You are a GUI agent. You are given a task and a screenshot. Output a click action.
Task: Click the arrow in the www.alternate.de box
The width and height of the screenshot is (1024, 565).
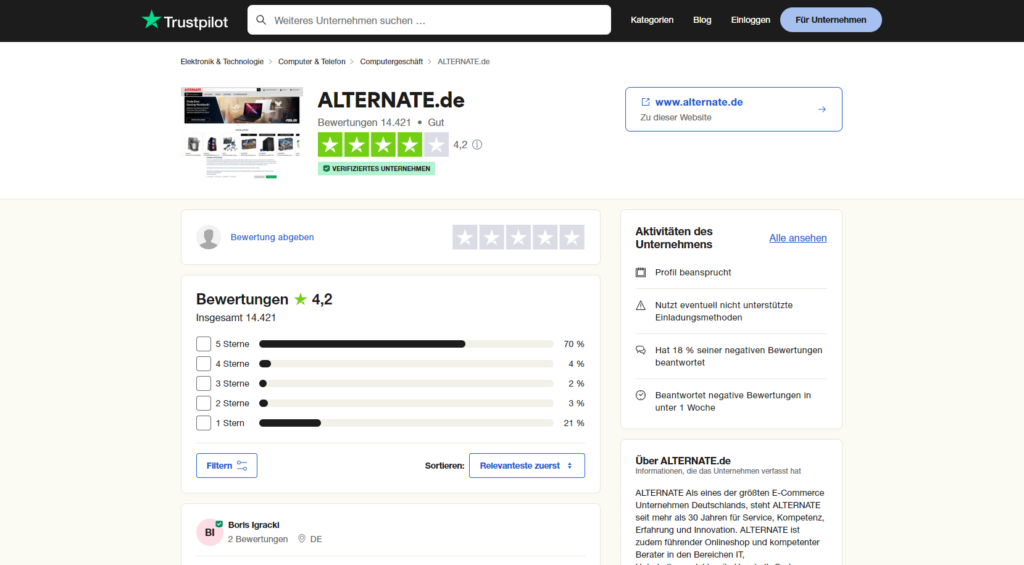(x=822, y=109)
